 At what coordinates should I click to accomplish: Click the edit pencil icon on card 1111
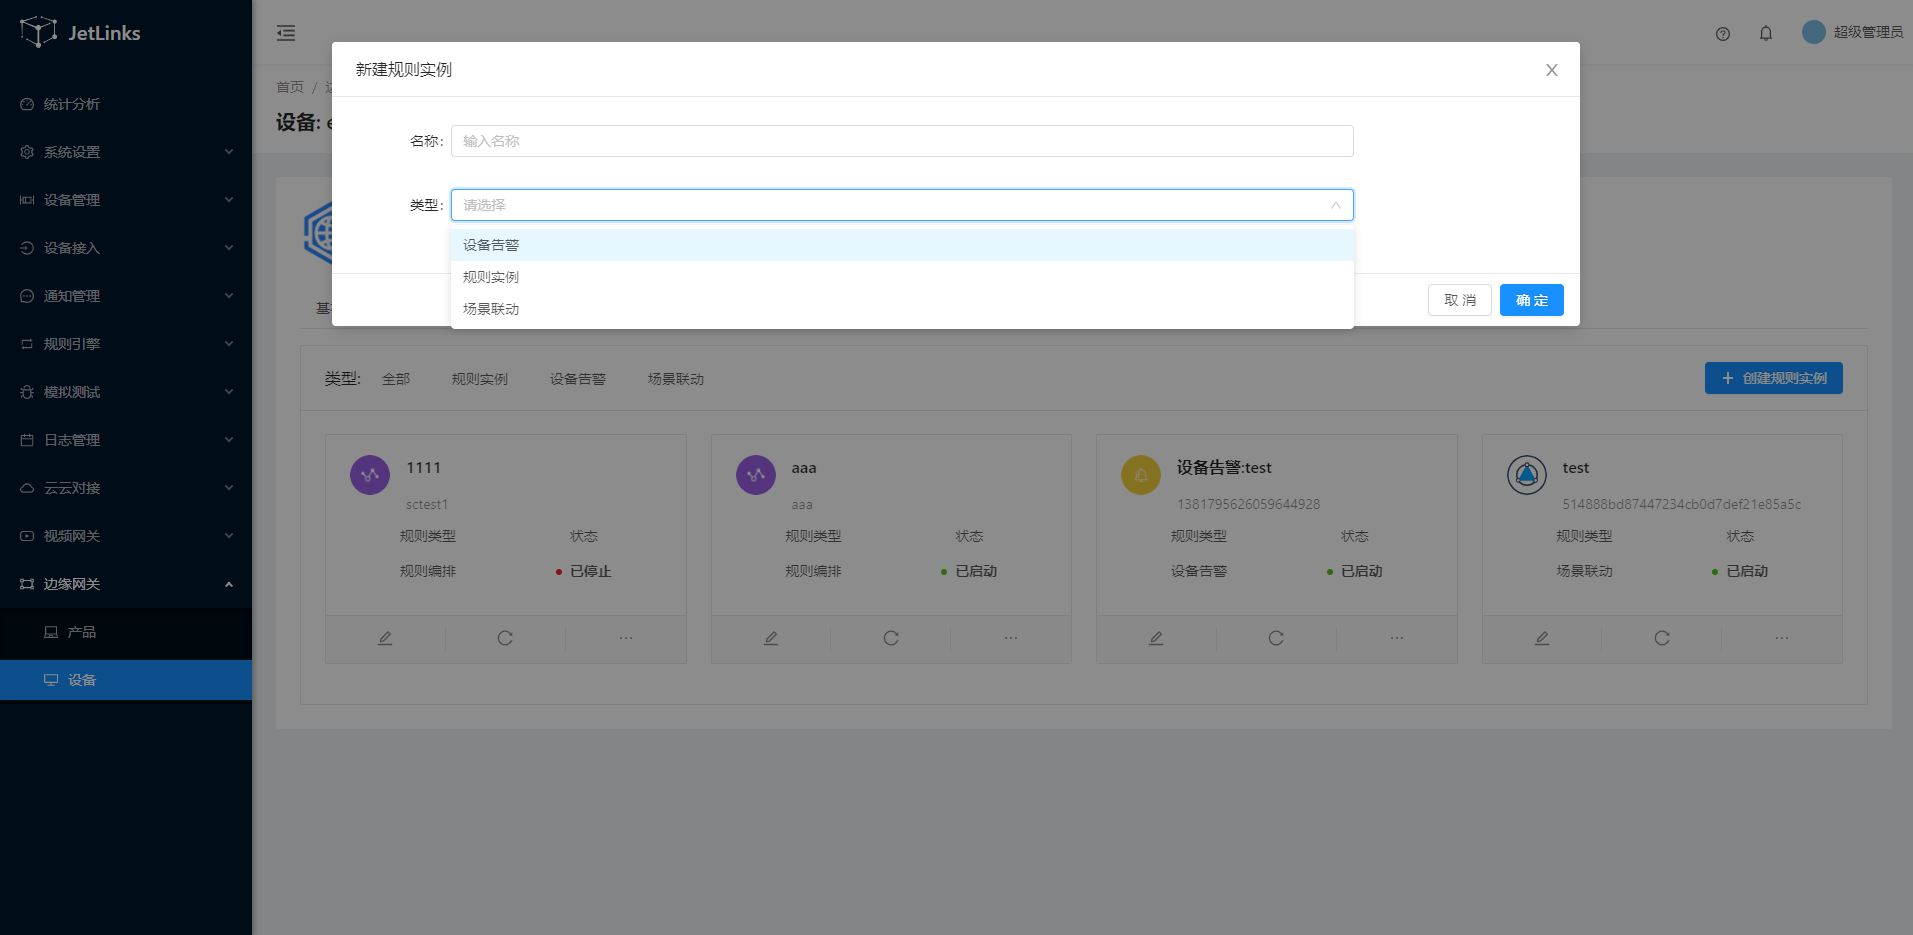[385, 638]
